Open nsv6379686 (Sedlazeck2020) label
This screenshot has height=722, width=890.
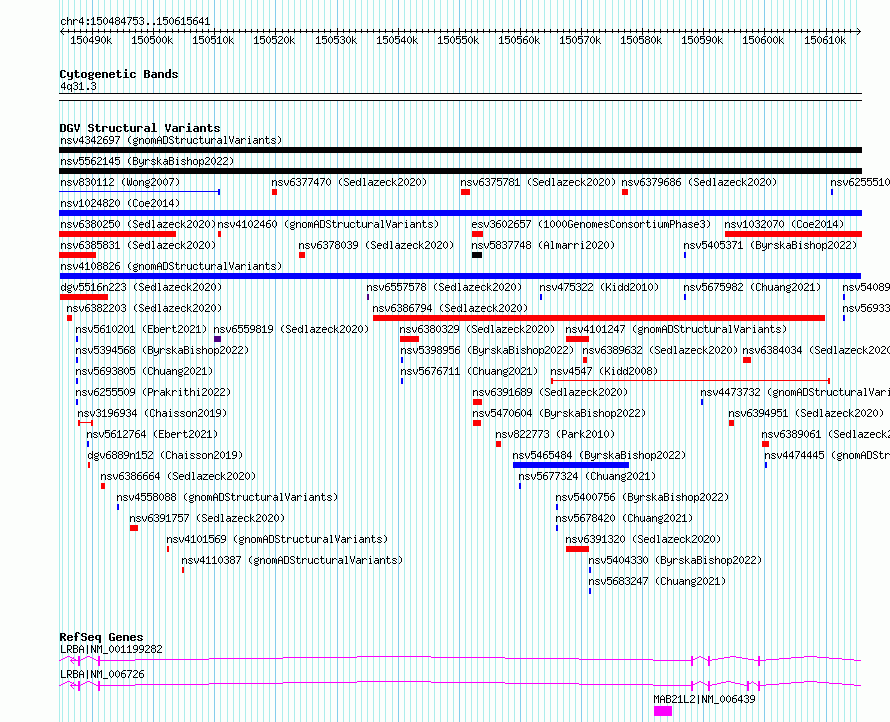[x=699, y=182]
